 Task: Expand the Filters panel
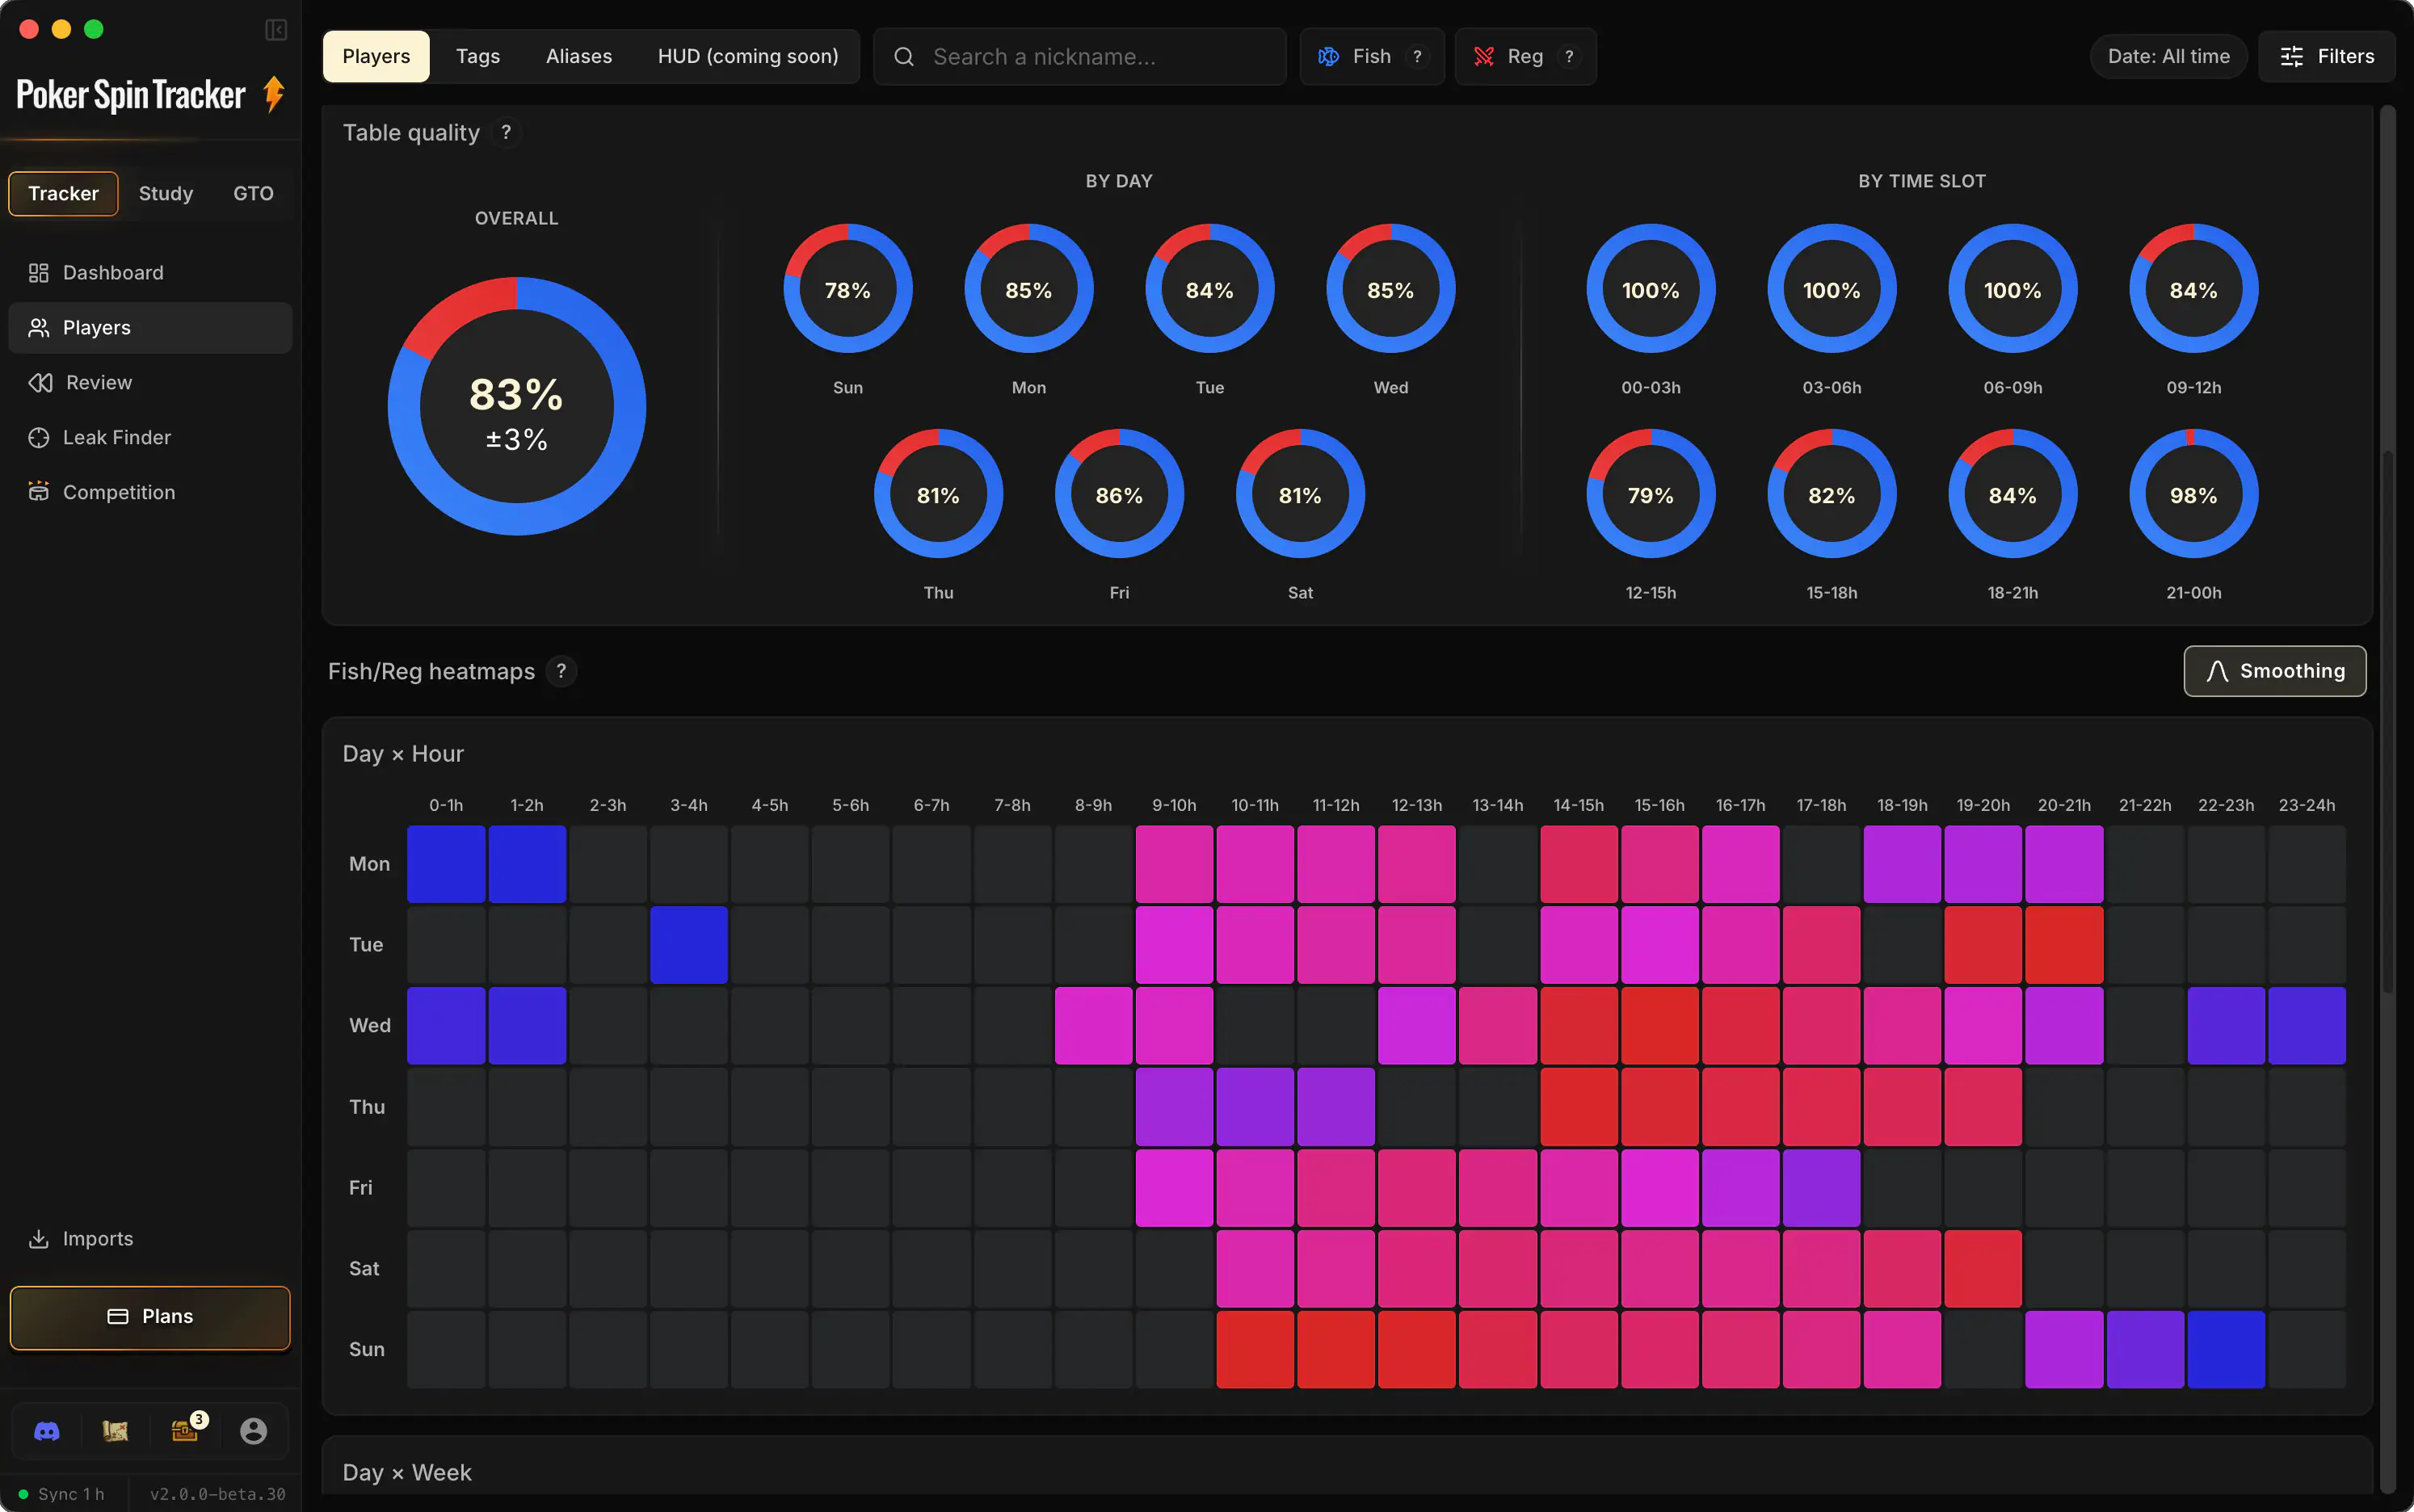point(2326,56)
